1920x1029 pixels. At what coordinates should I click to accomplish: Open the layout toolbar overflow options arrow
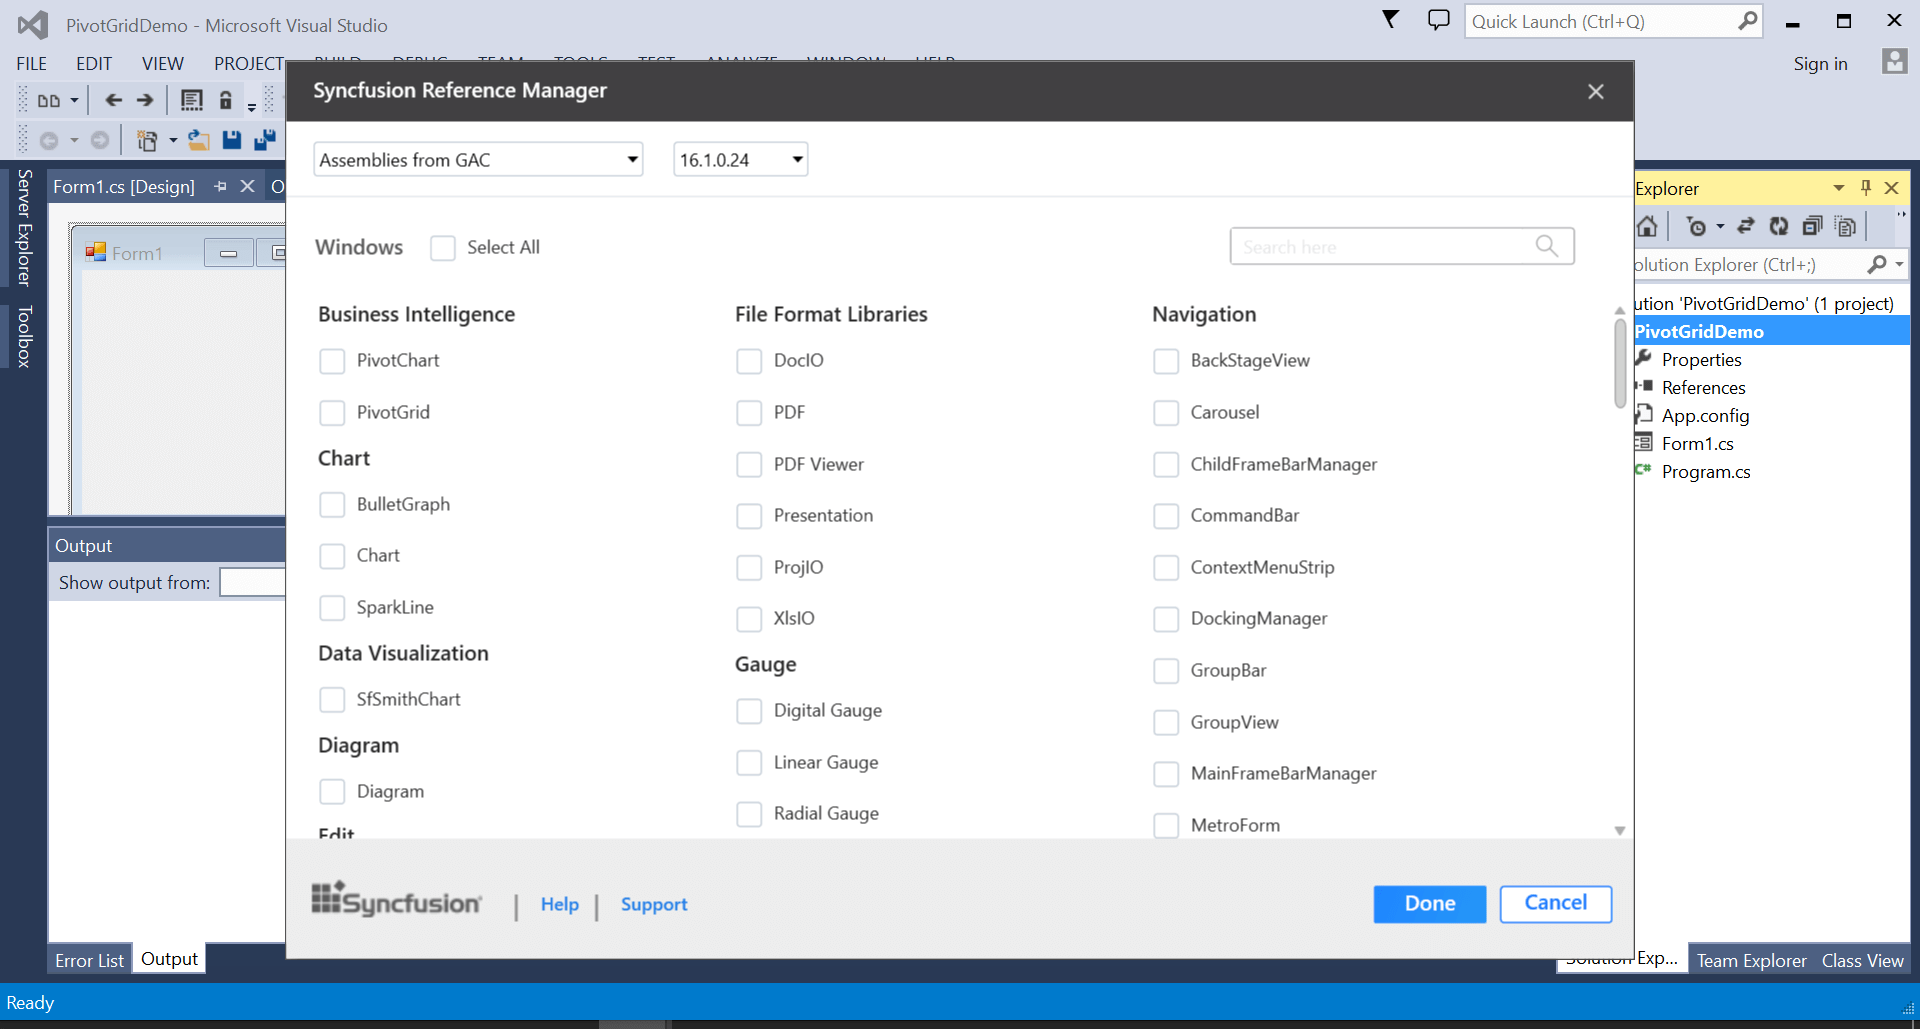click(x=252, y=107)
